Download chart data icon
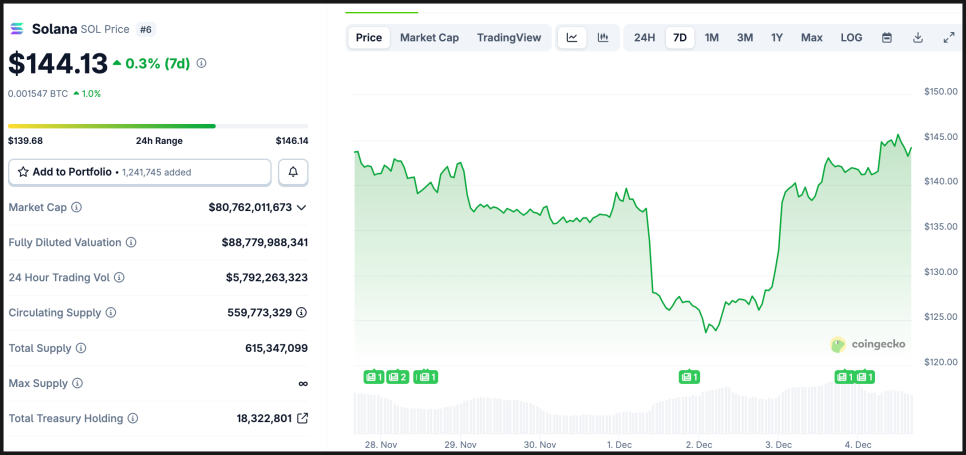 tap(918, 38)
